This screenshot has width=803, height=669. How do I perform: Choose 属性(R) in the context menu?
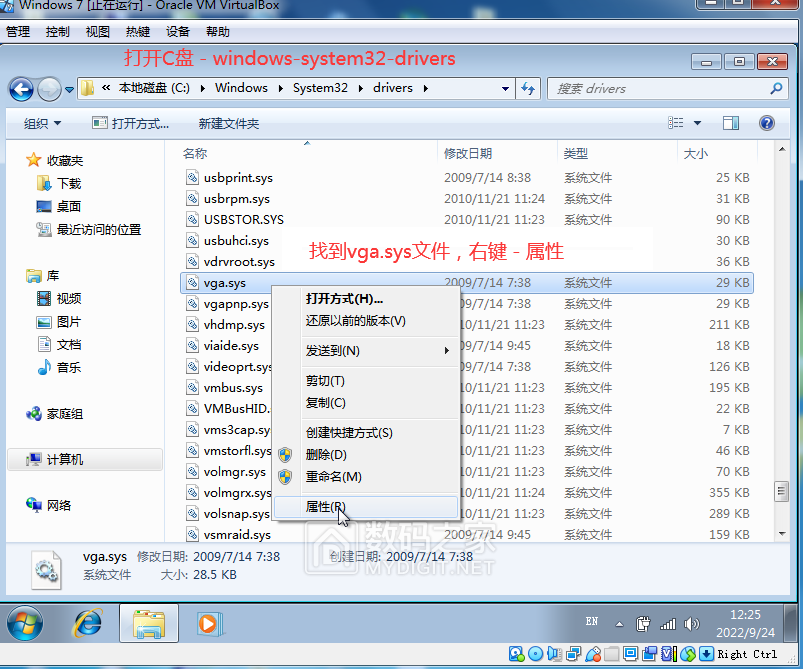pyautogui.click(x=325, y=507)
